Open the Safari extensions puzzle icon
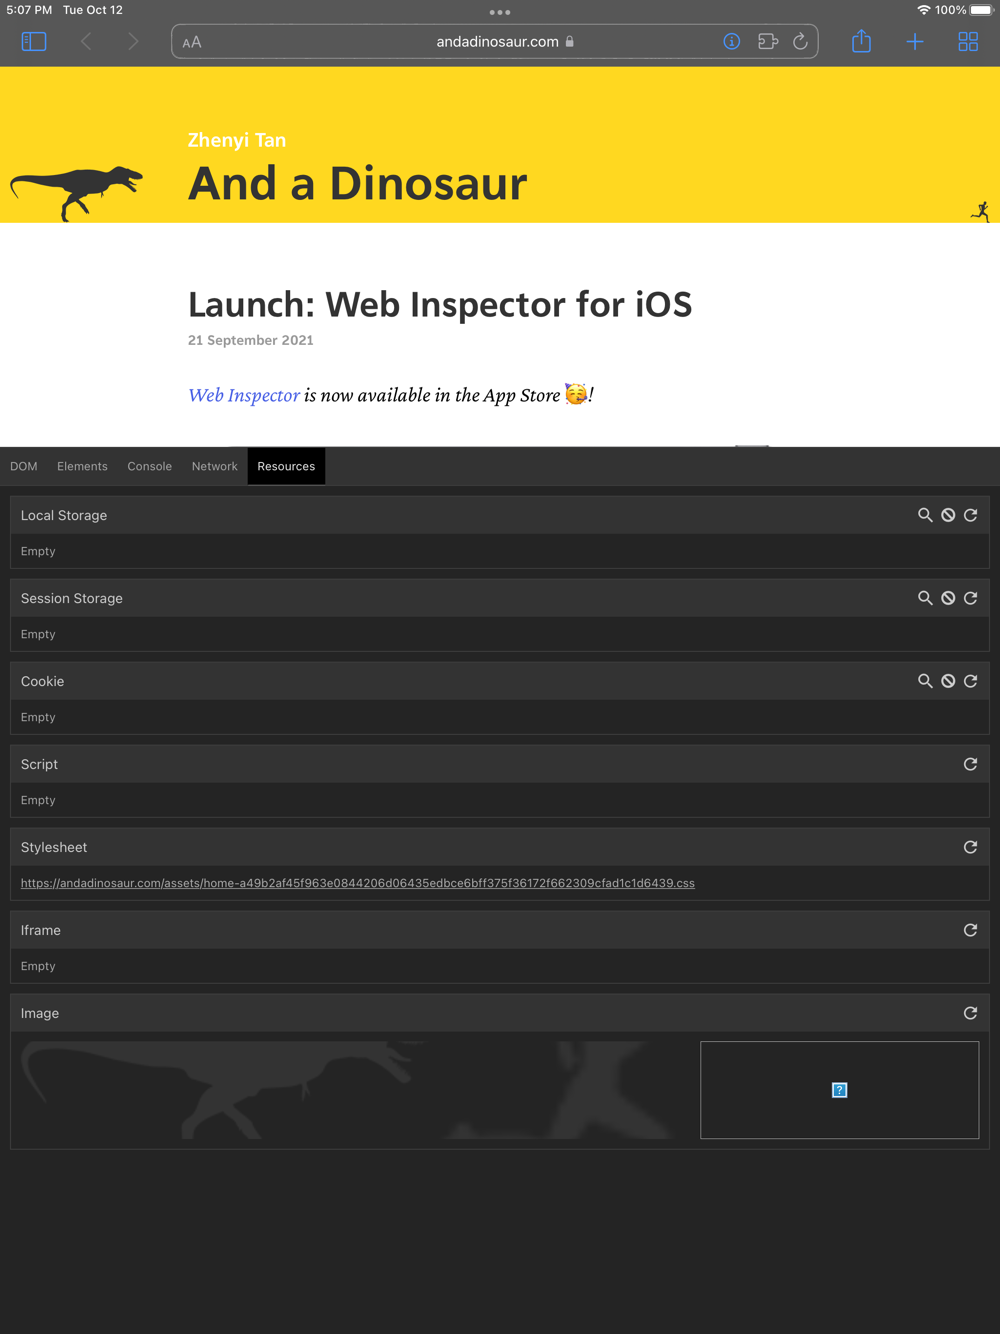This screenshot has width=1000, height=1334. pos(768,42)
